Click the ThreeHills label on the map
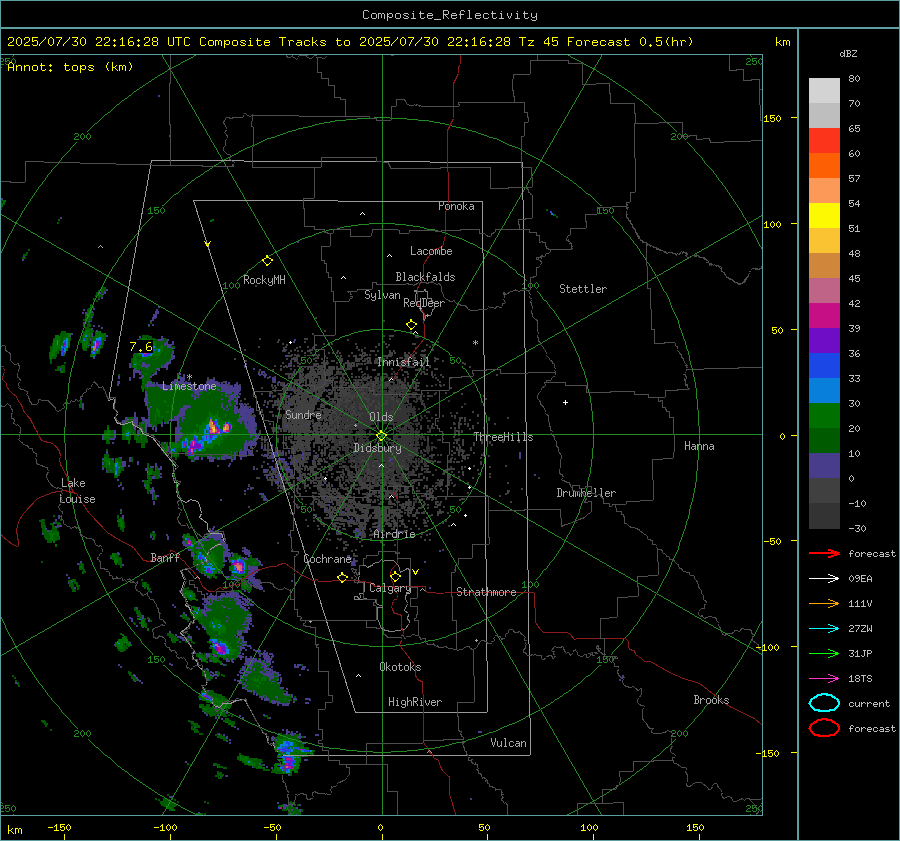 [x=503, y=437]
